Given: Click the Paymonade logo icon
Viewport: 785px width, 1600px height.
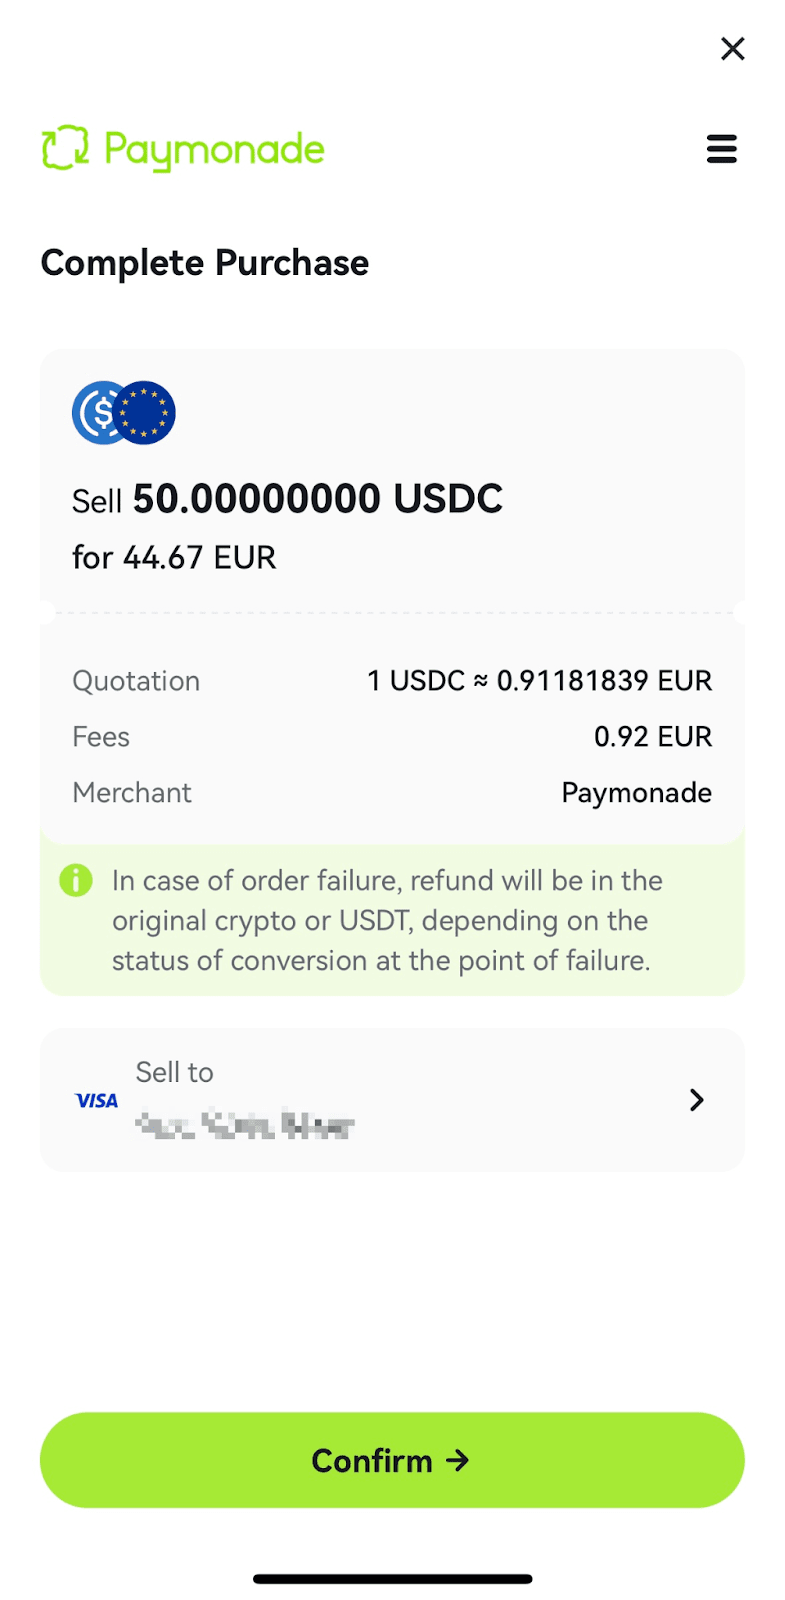Looking at the screenshot, I should point(65,149).
